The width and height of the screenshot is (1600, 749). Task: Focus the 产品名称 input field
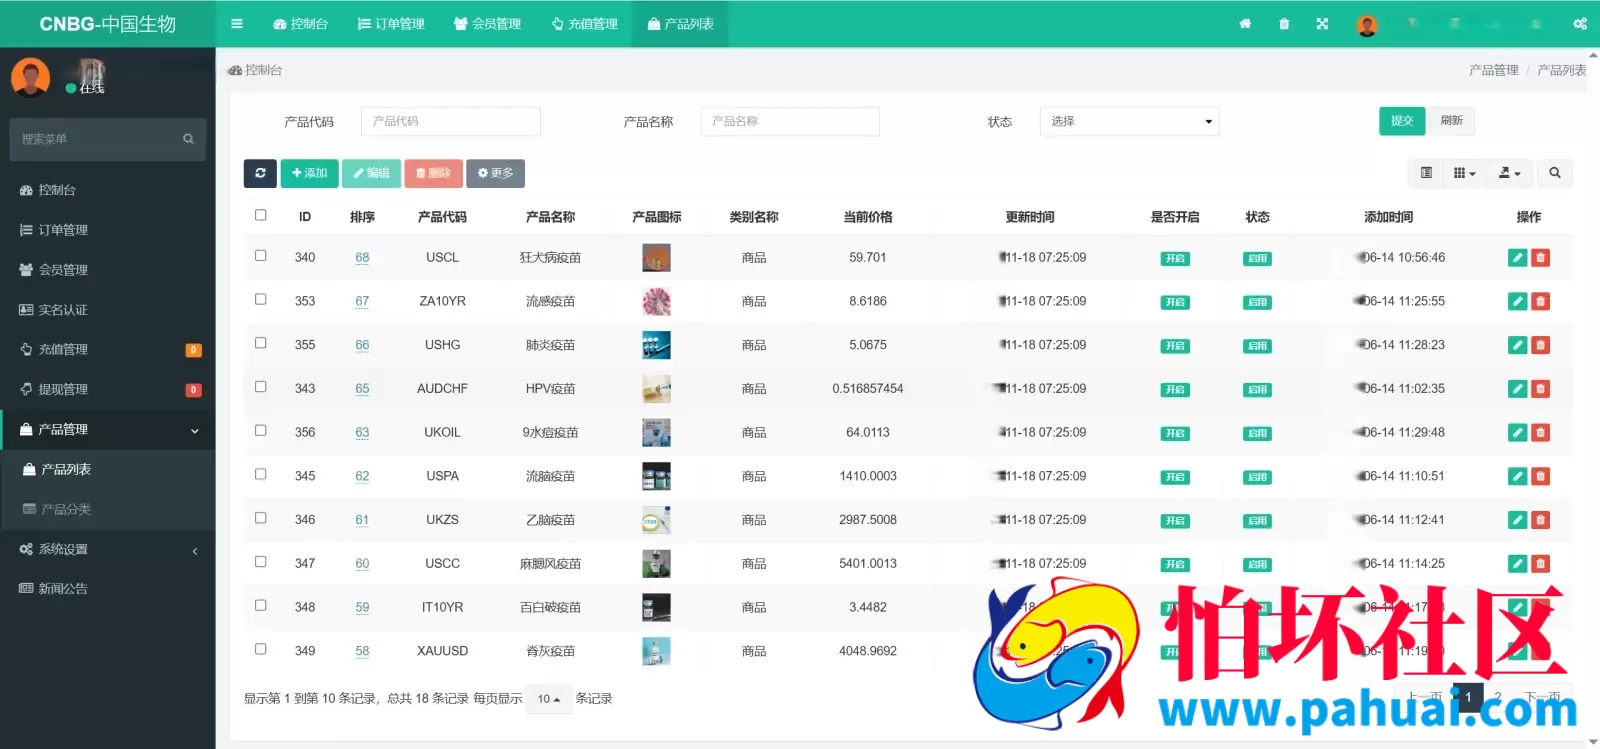(790, 121)
